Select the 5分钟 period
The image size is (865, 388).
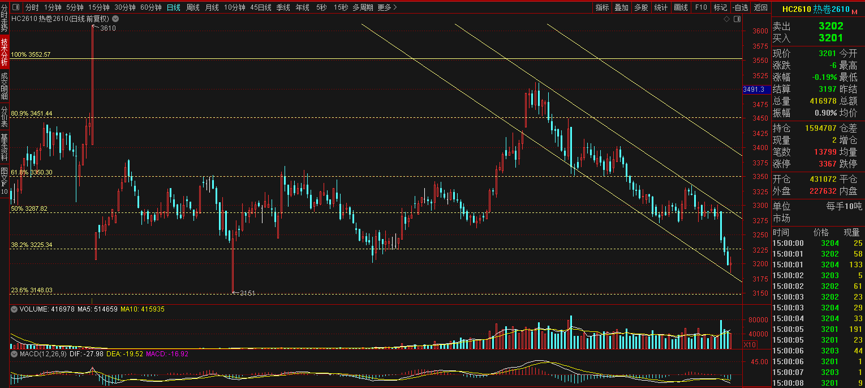click(x=75, y=8)
